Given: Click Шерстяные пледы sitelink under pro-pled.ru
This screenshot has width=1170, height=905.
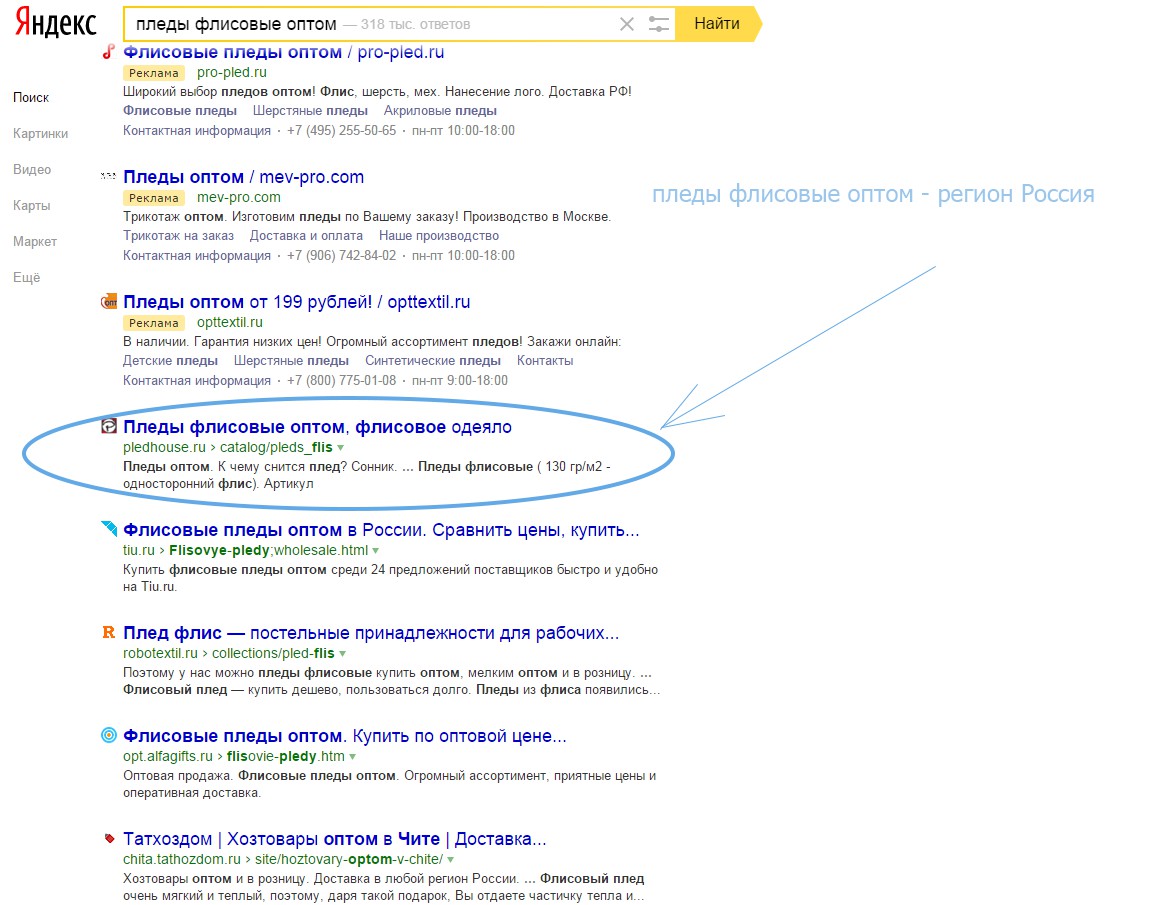Looking at the screenshot, I should 310,110.
